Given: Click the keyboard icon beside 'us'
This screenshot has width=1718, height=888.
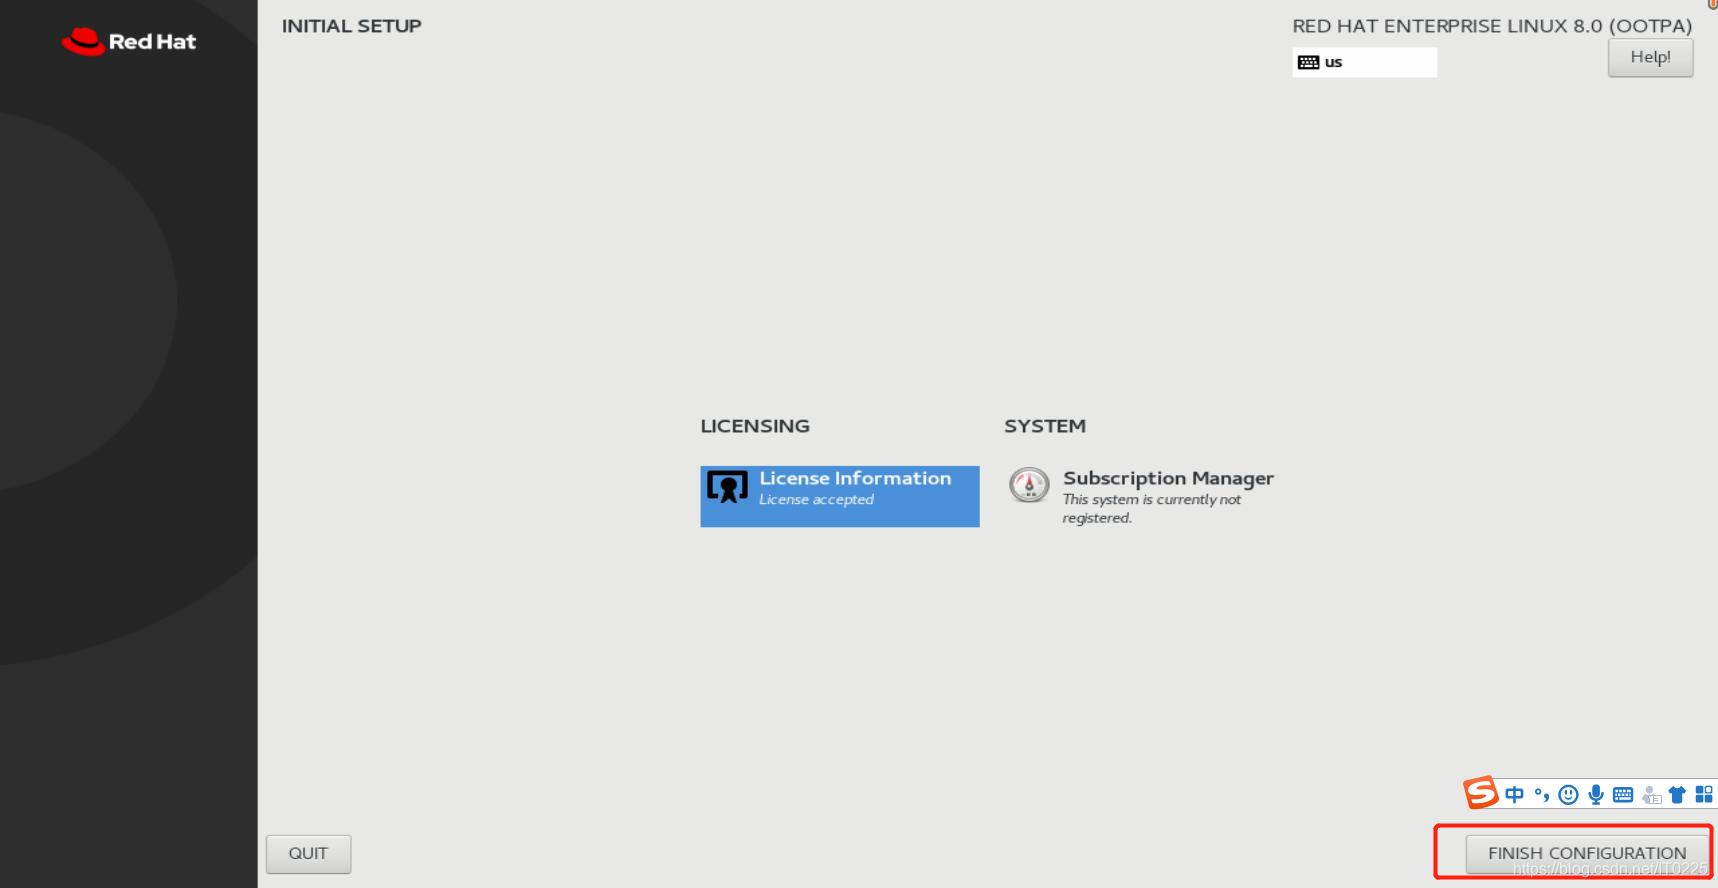Looking at the screenshot, I should (x=1308, y=62).
